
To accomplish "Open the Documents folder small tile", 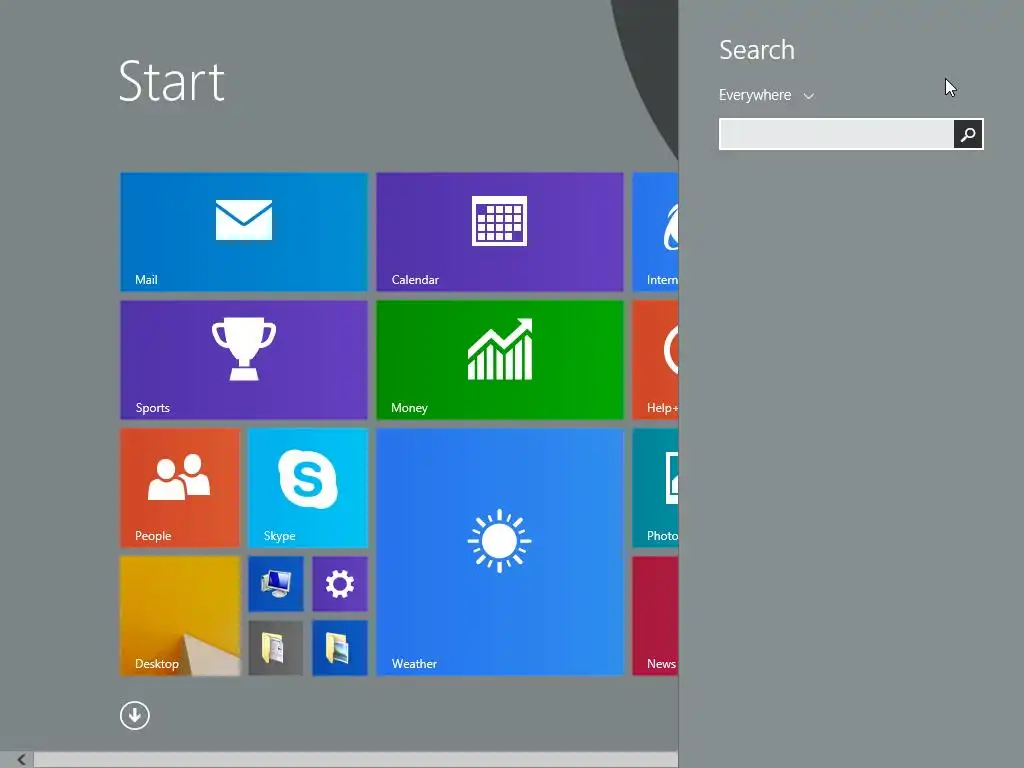I will [276, 648].
